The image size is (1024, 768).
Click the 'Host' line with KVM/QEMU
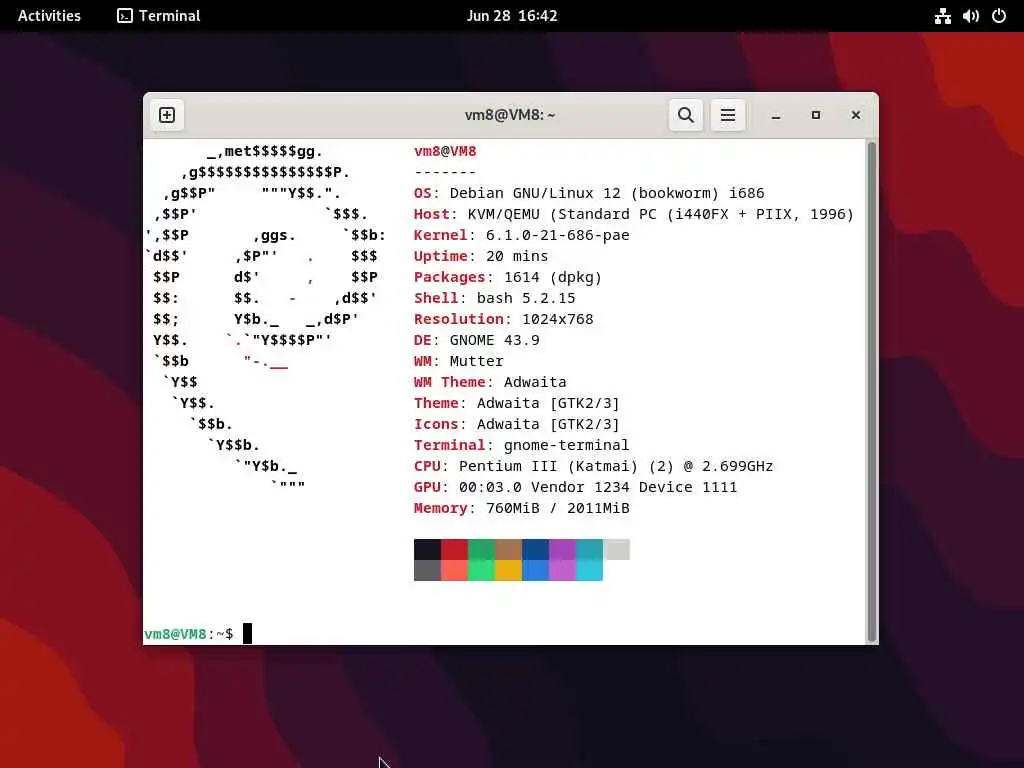coord(633,214)
